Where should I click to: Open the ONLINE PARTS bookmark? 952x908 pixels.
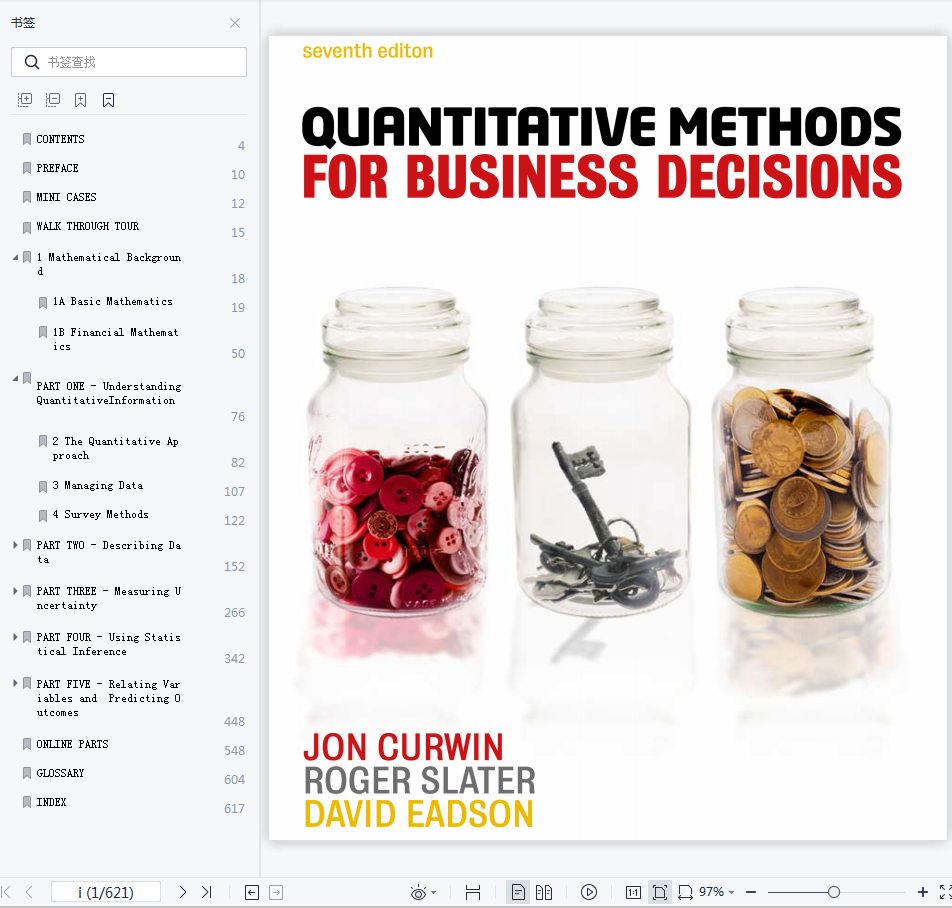pos(72,744)
